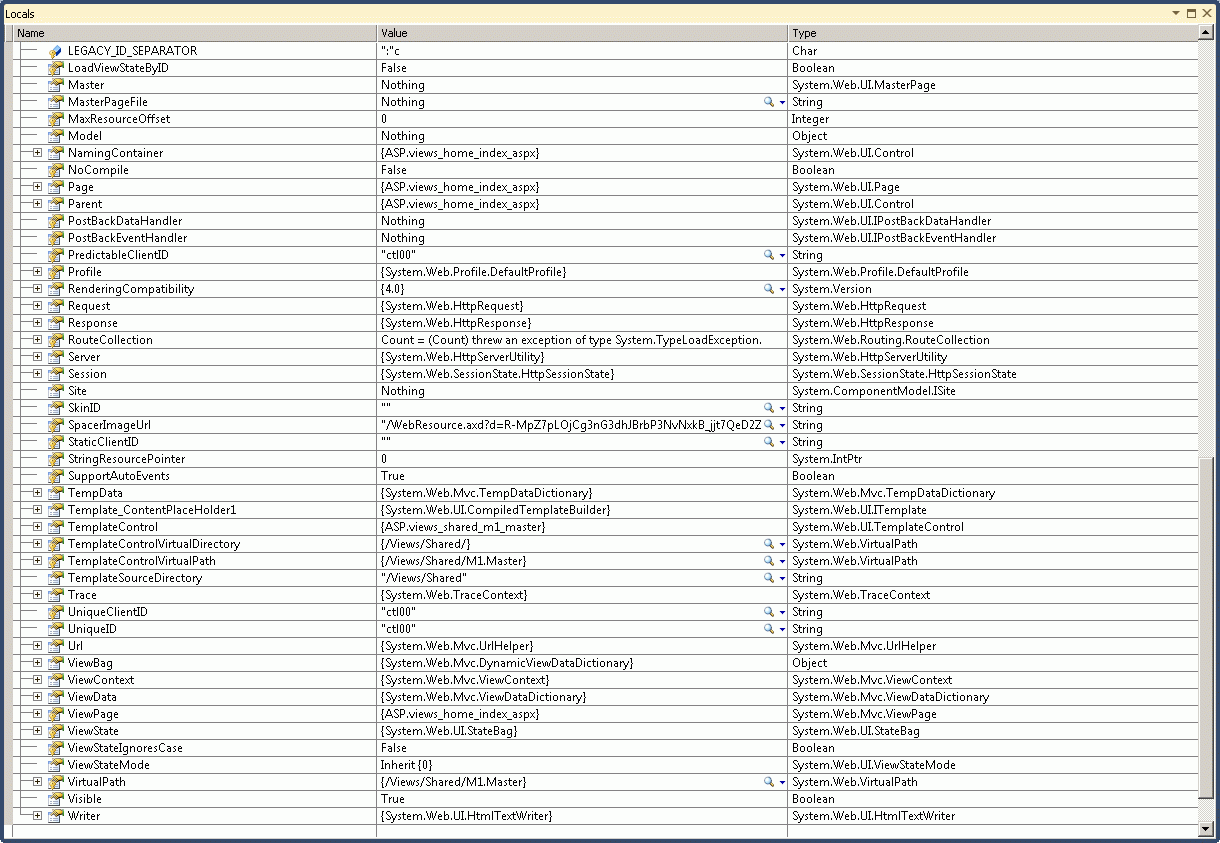Click the System.Web.Mvc.UrlHelper type cell
The width and height of the screenshot is (1220, 843).
pyautogui.click(x=992, y=646)
